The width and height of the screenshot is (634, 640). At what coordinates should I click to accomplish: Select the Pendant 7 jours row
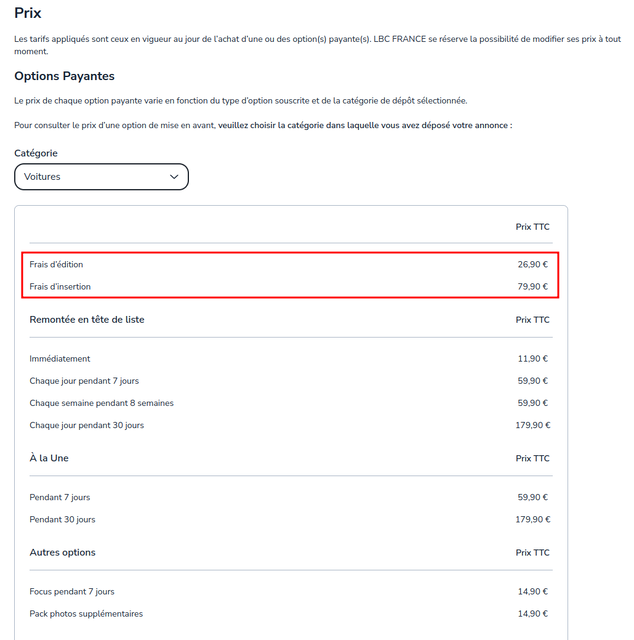point(291,497)
